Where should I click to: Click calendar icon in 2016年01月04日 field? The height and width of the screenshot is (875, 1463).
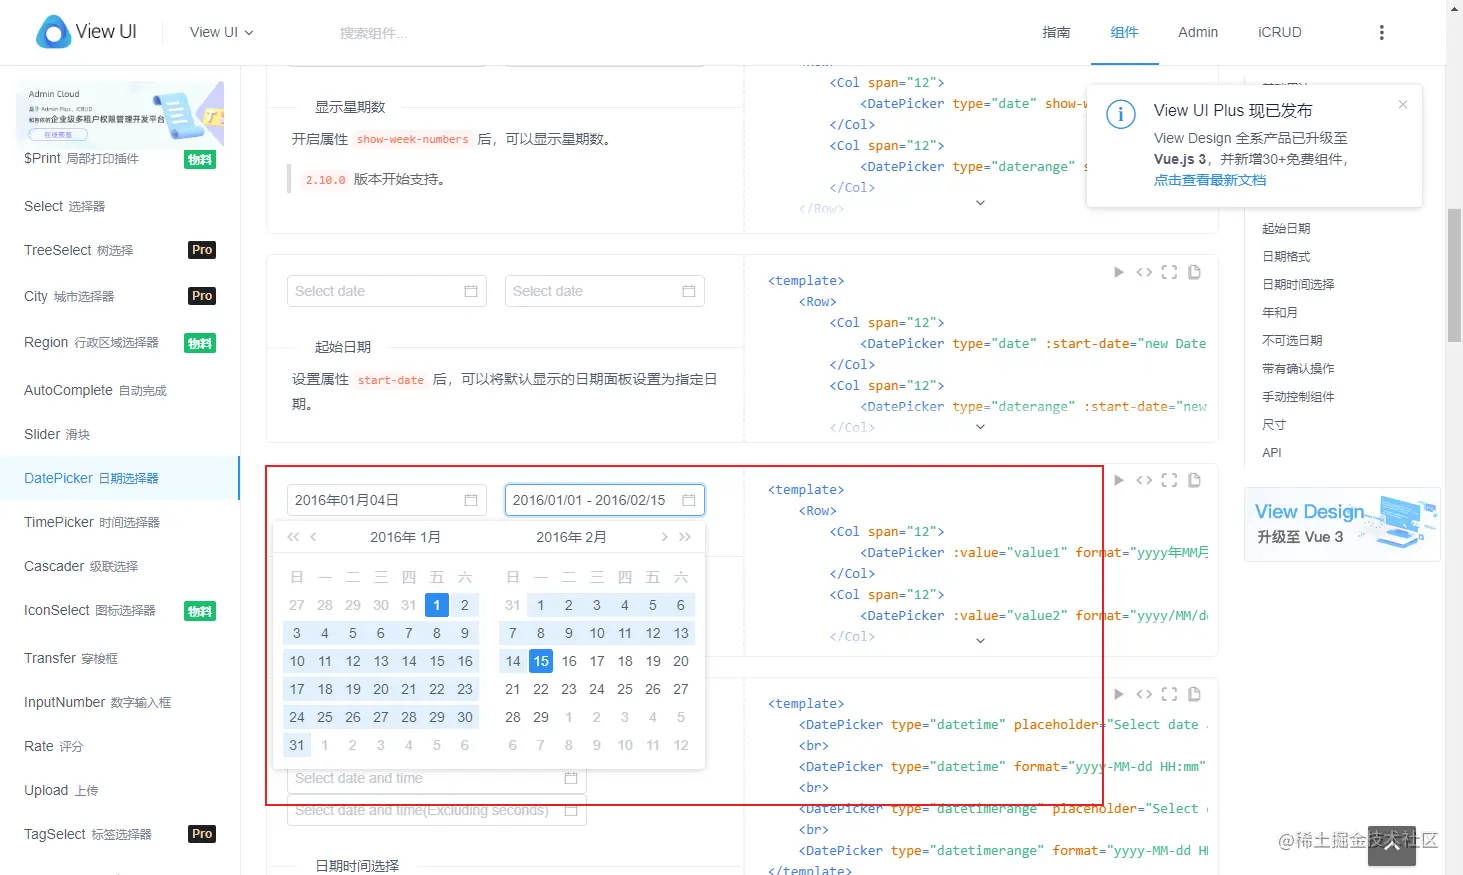coord(471,500)
